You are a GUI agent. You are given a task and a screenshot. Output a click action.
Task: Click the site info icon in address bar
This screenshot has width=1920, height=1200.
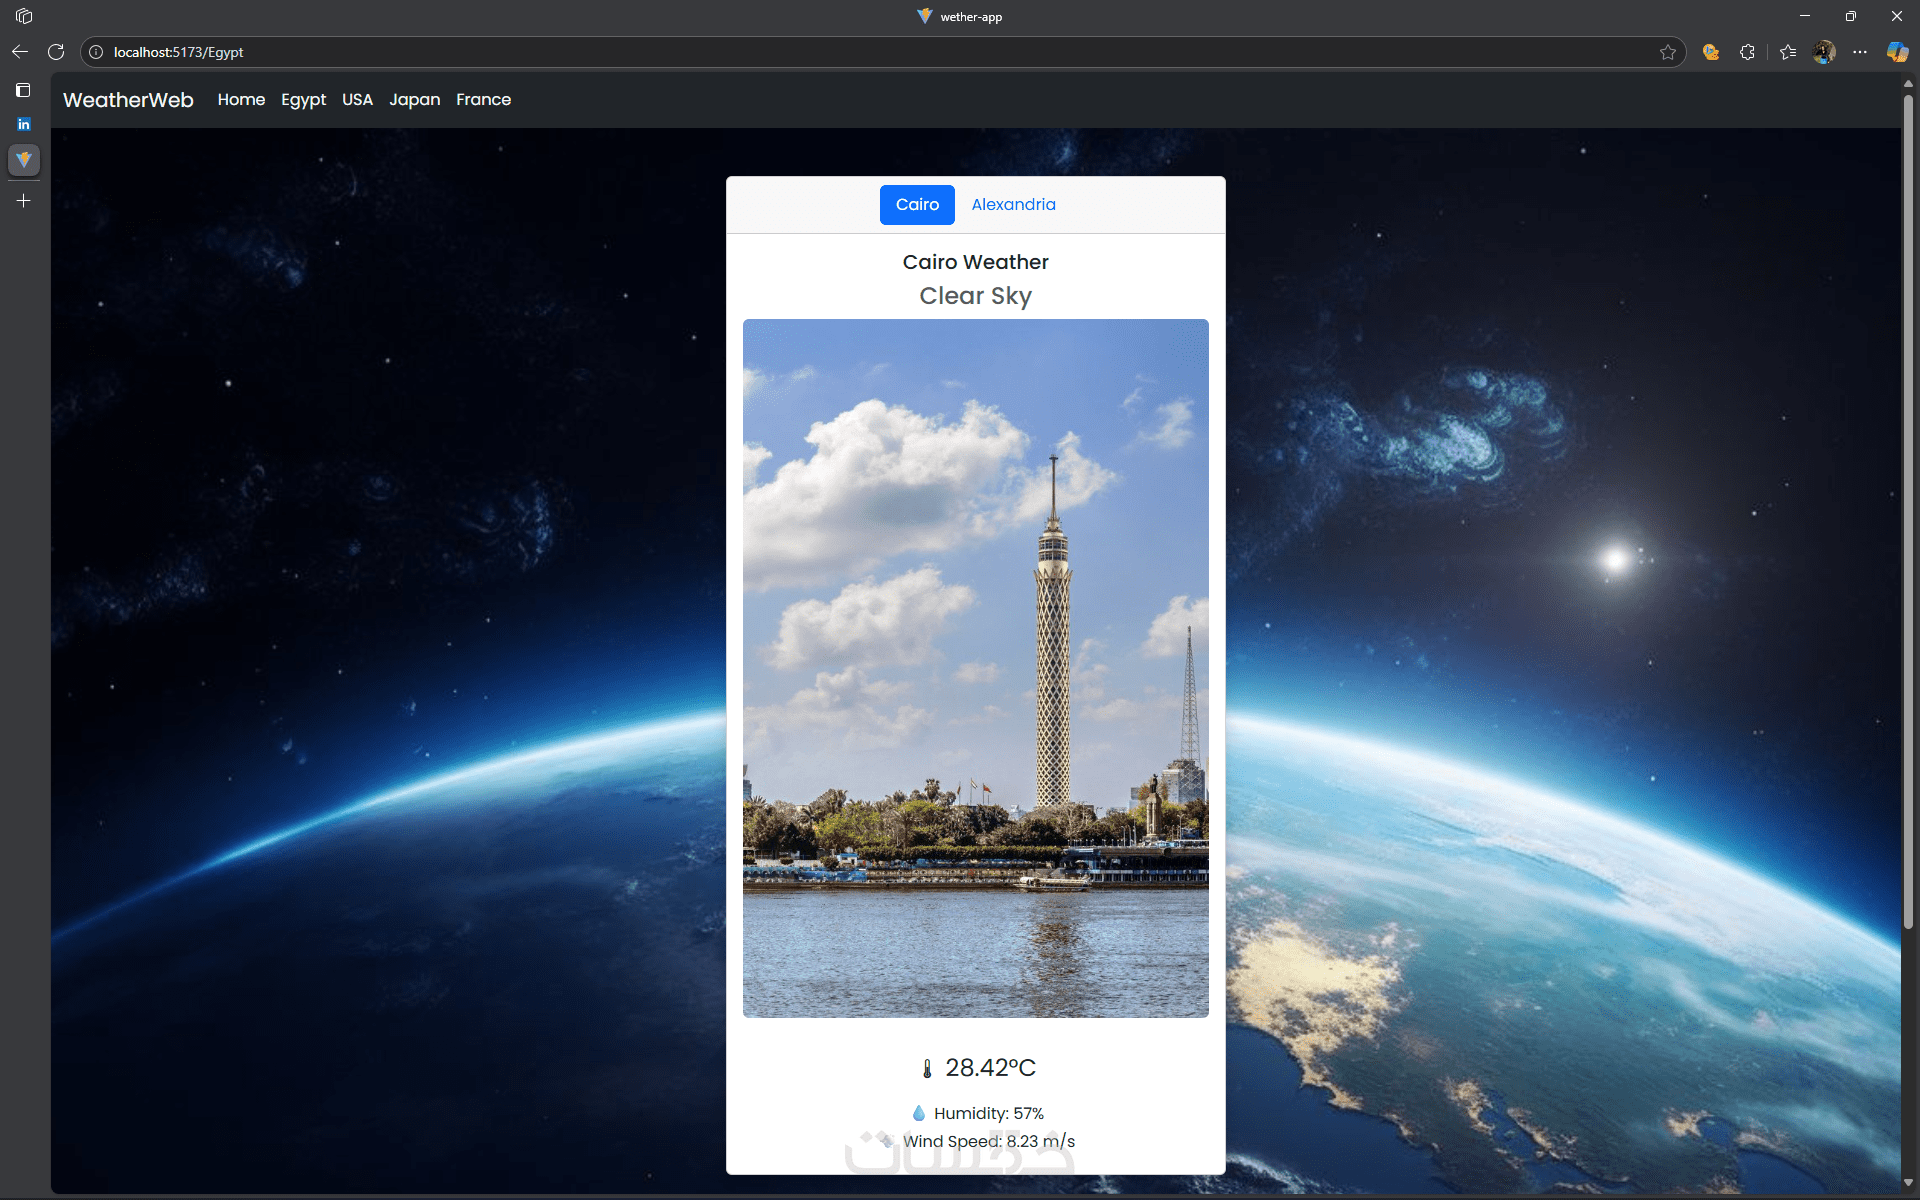(96, 52)
